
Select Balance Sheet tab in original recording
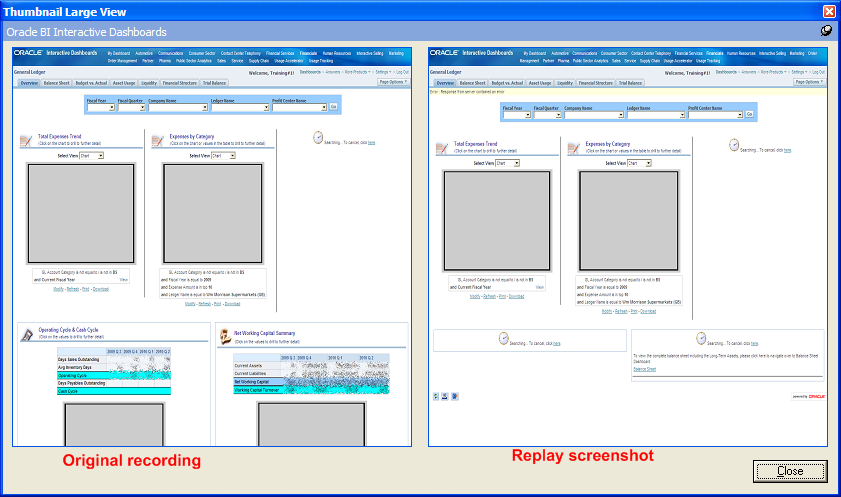tap(55, 83)
